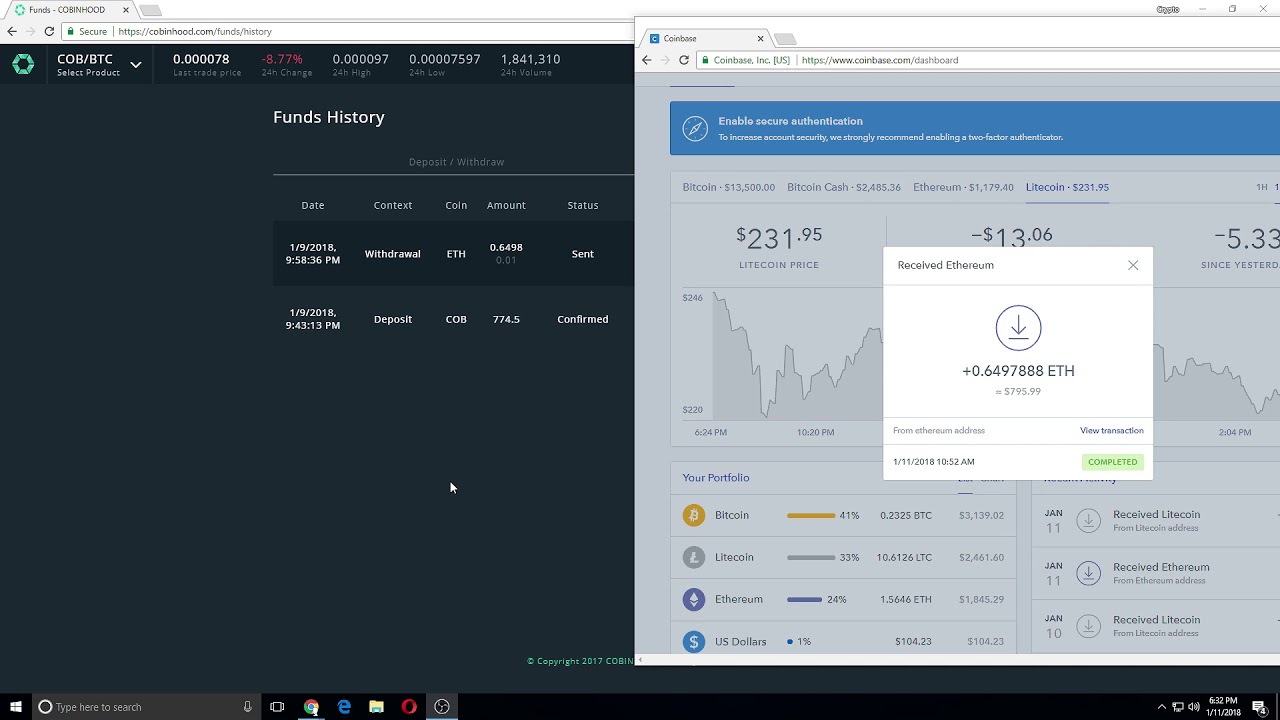Select the Coinbase browser tab

705,38
